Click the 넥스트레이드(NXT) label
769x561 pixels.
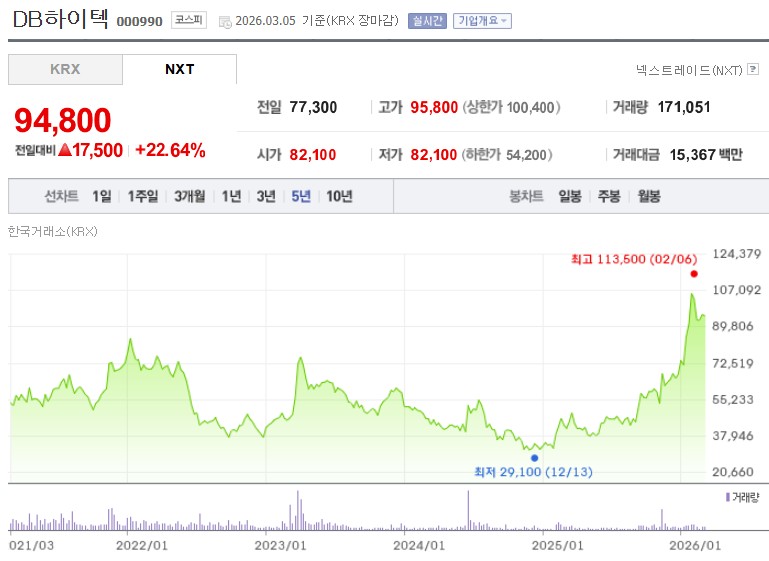[x=689, y=70]
